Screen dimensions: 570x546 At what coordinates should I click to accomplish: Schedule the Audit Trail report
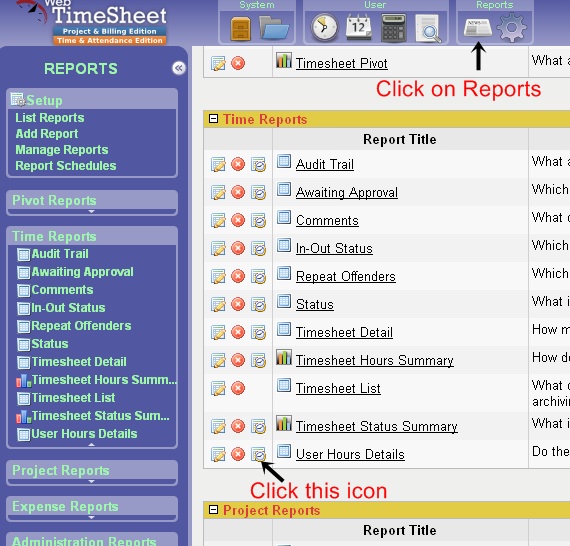pos(258,164)
